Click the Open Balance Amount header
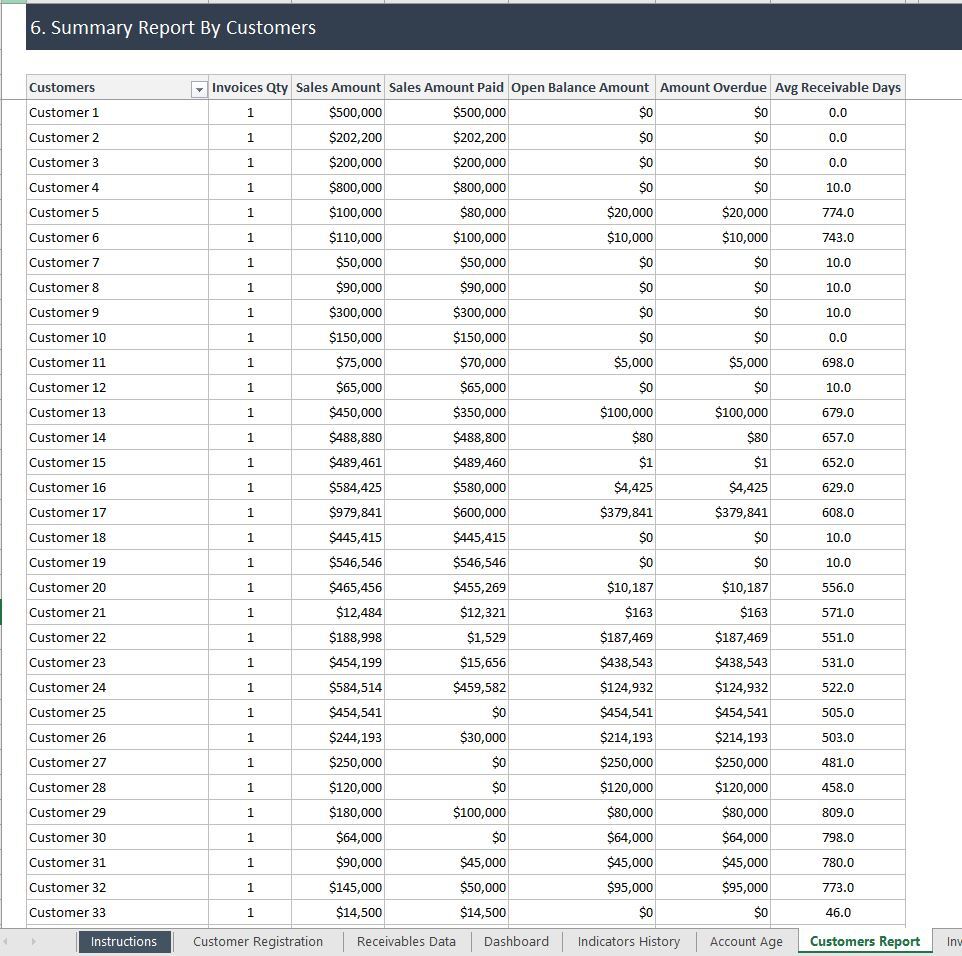The image size is (962, 956). [x=582, y=87]
